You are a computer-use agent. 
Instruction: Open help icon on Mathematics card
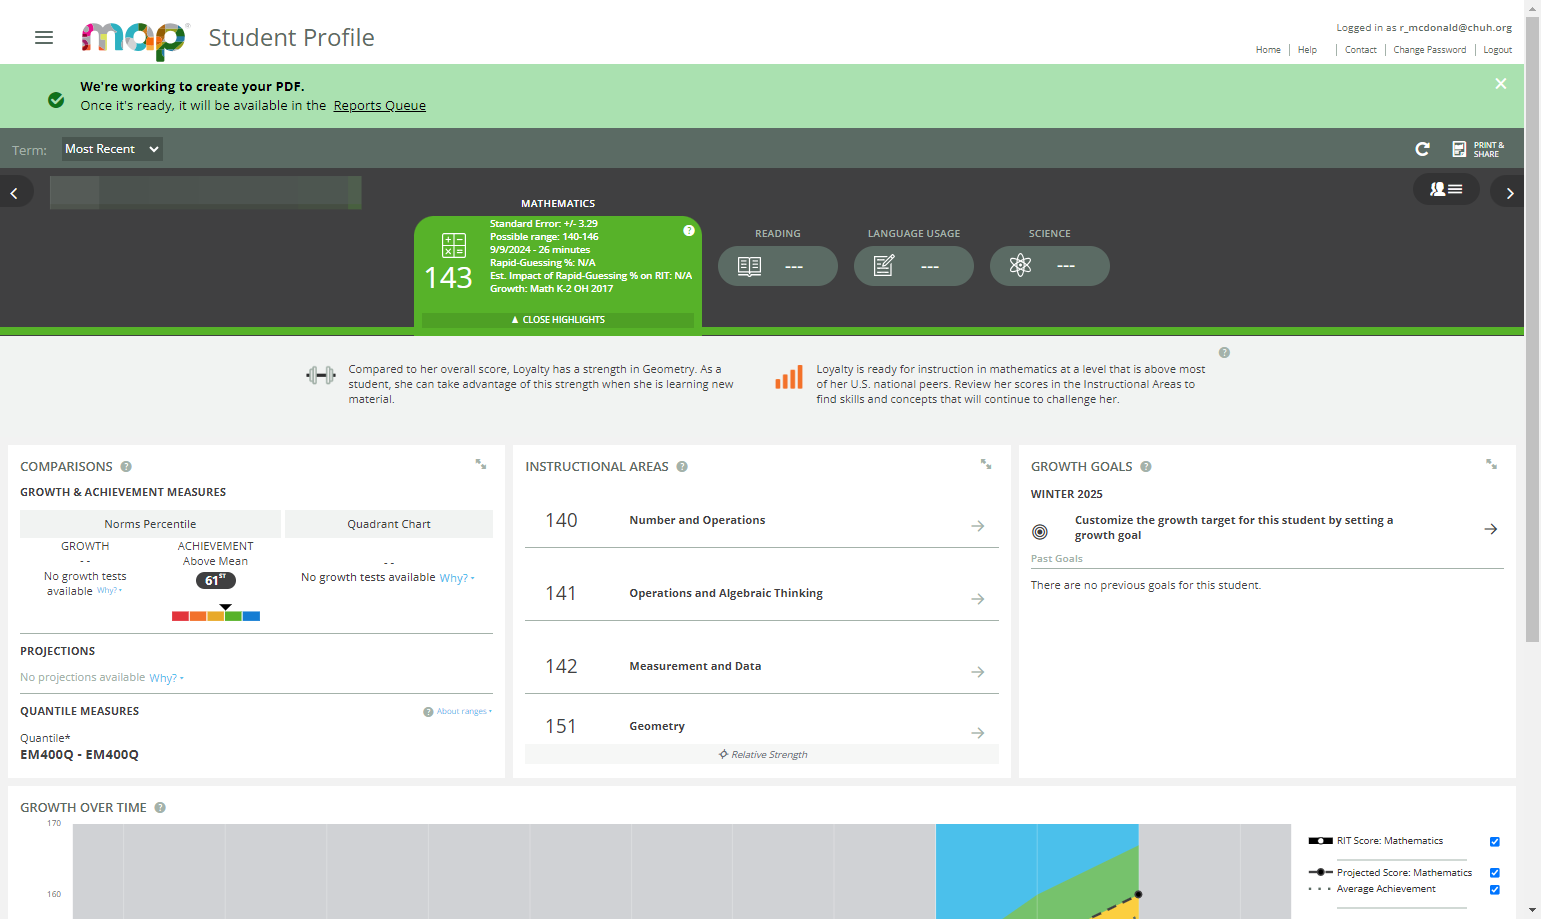tap(689, 230)
